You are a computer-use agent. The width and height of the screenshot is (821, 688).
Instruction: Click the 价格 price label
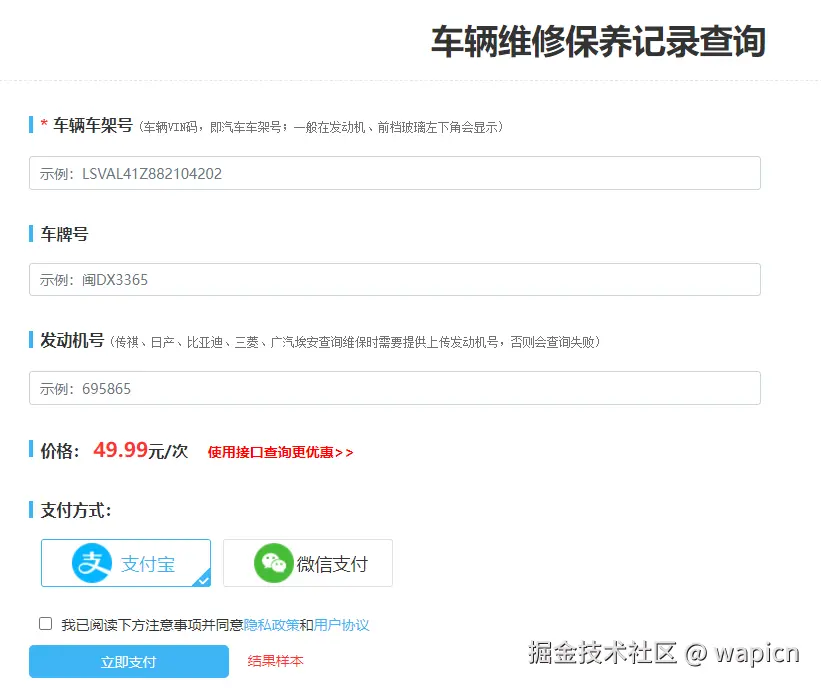(61, 451)
